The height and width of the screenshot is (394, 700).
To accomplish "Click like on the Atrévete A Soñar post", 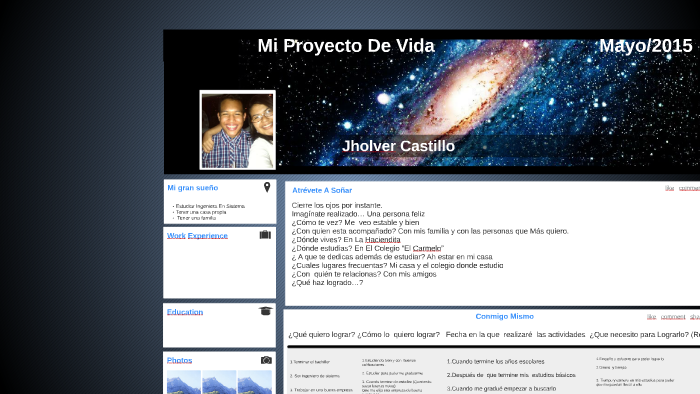I will [x=669, y=188].
